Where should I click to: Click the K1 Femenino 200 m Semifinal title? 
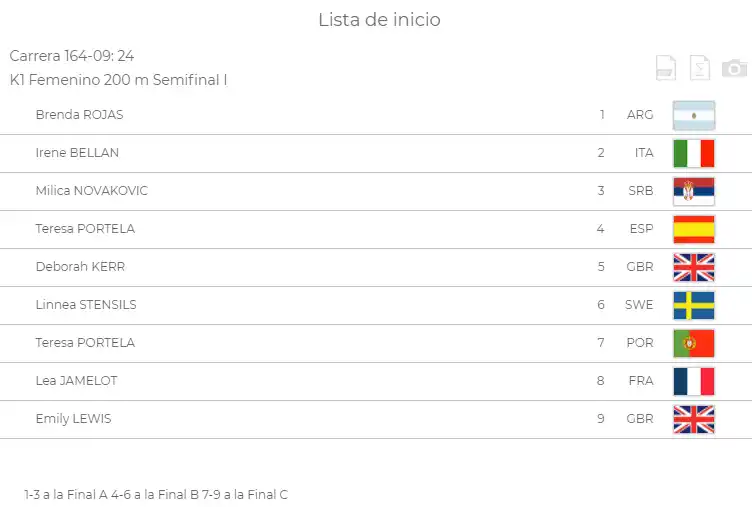coord(118,80)
